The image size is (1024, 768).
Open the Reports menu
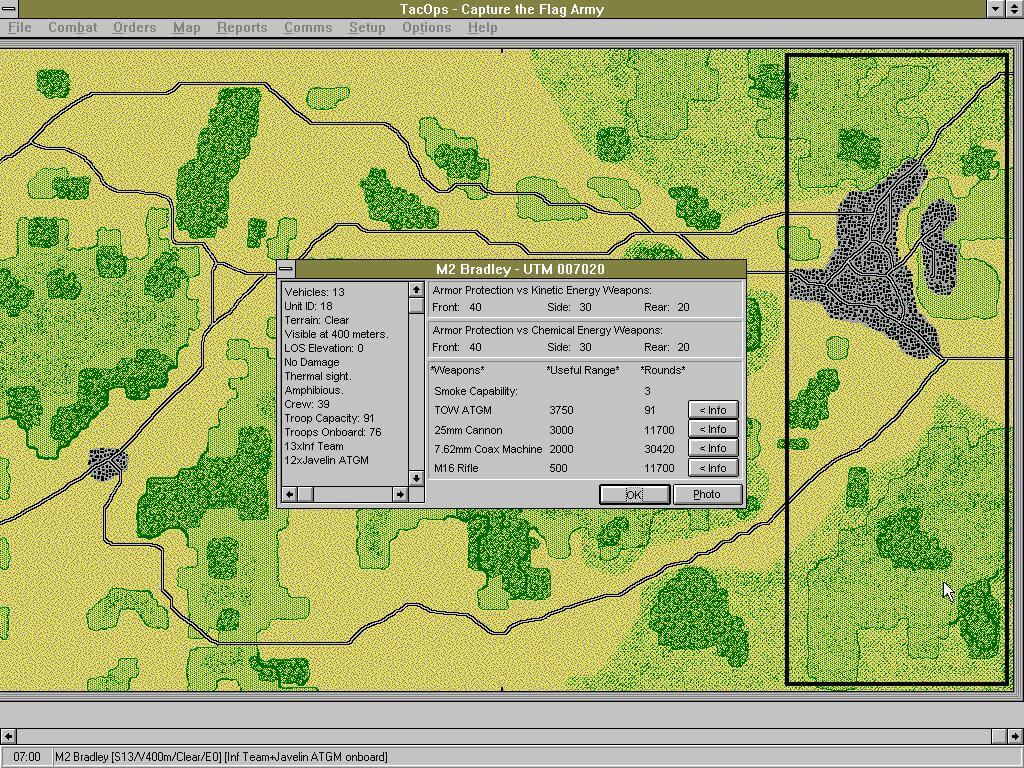pyautogui.click(x=242, y=27)
